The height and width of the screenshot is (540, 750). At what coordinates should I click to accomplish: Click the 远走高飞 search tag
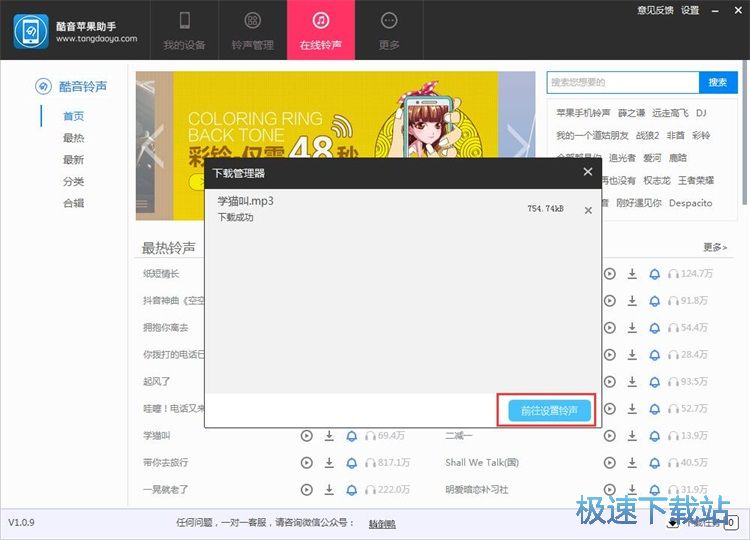670,113
